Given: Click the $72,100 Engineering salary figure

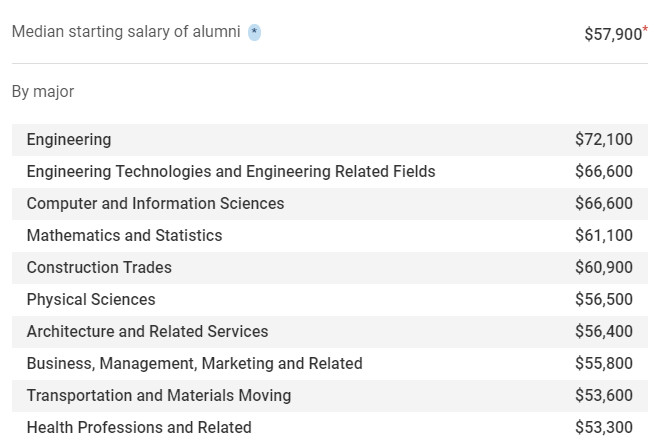Looking at the screenshot, I should pyautogui.click(x=604, y=140).
